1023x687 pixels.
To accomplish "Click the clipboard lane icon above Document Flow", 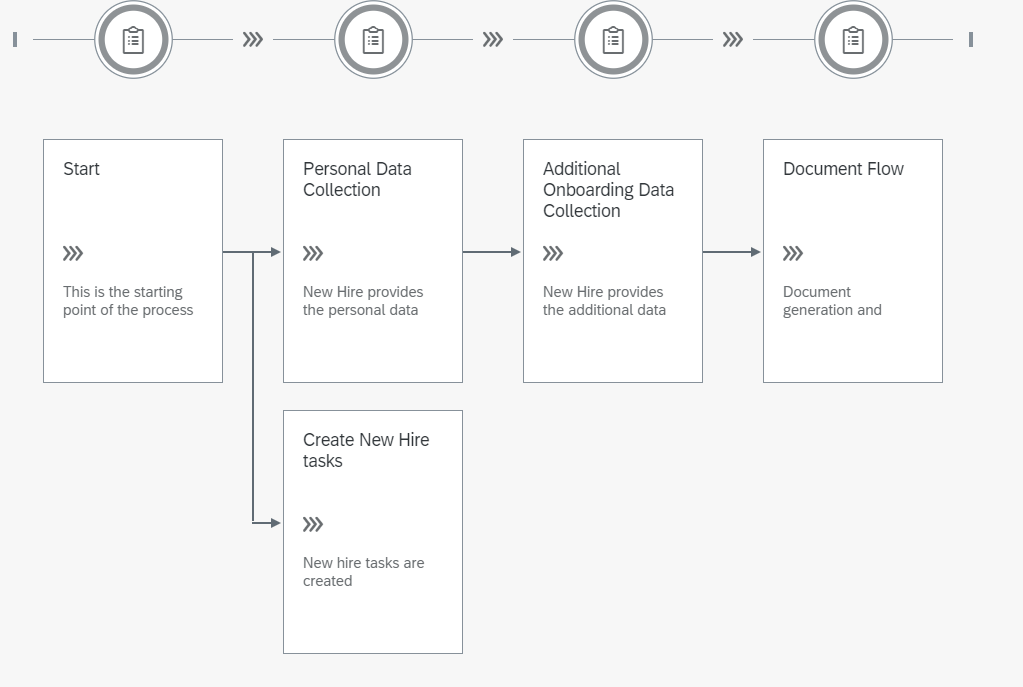I will pos(853,40).
